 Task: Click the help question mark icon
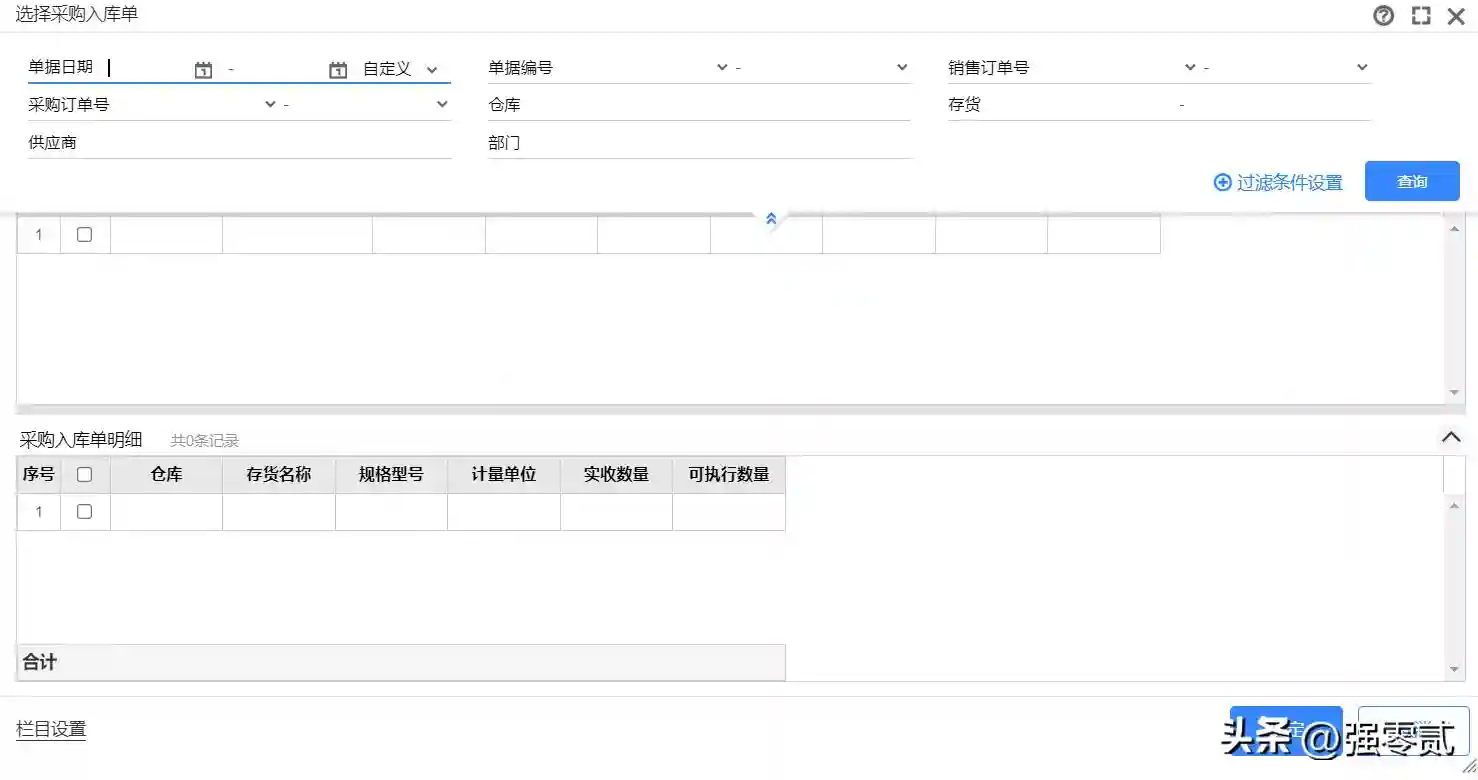pyautogui.click(x=1383, y=16)
